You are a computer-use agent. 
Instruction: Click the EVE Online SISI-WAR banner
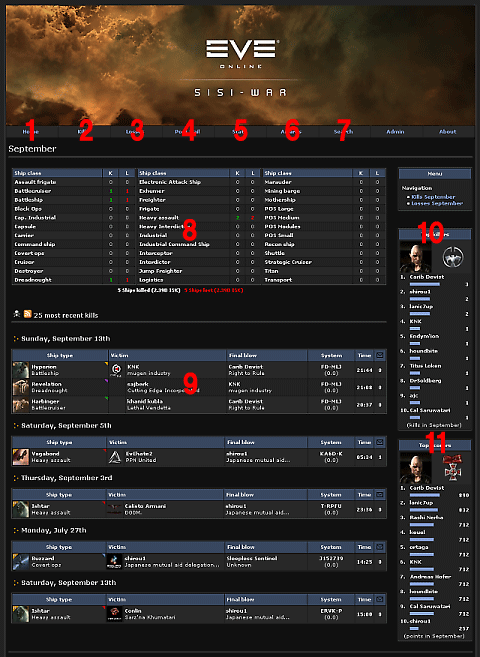point(240,65)
